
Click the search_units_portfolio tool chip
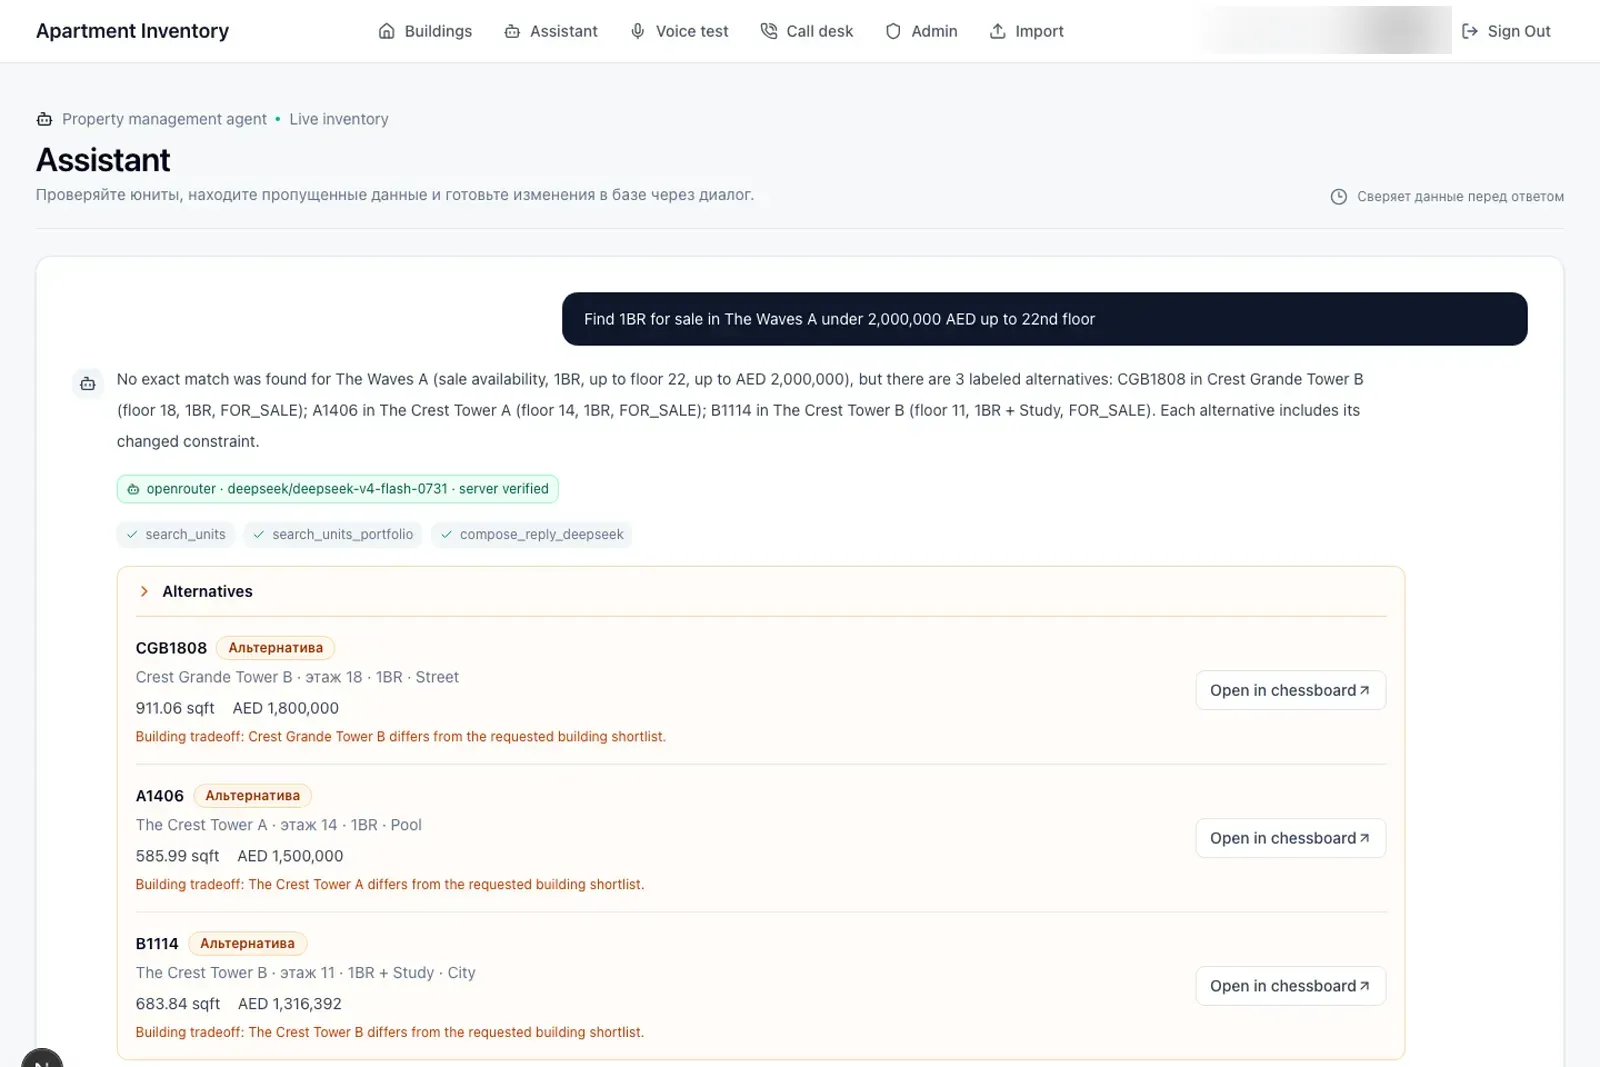click(333, 534)
